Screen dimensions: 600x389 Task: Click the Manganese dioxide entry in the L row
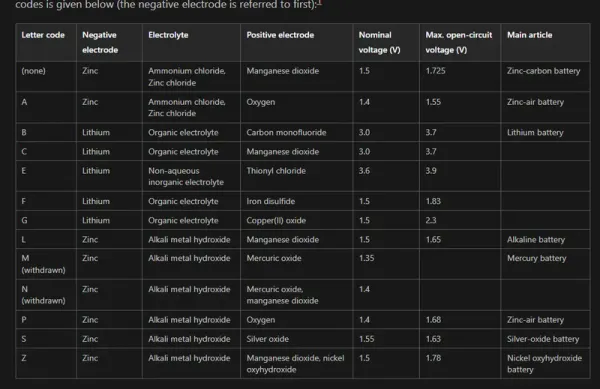pyautogui.click(x=282, y=239)
